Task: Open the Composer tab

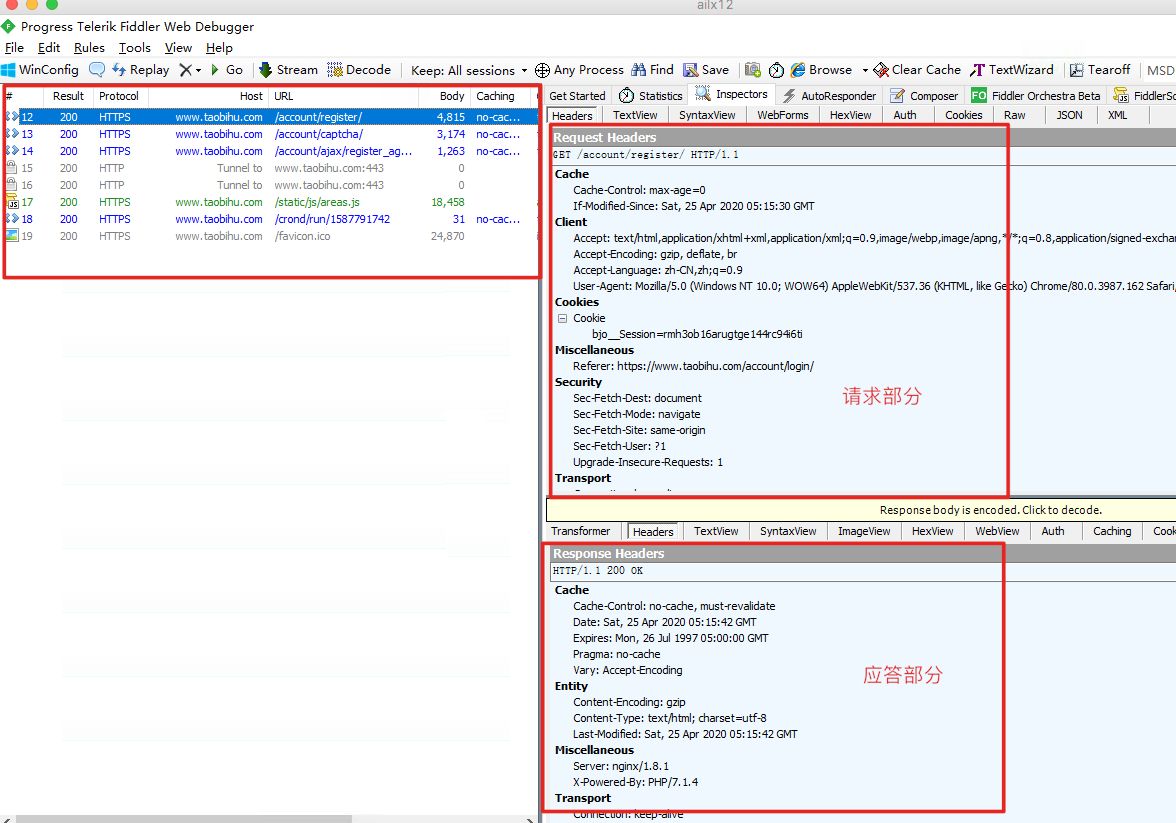Action: click(924, 96)
